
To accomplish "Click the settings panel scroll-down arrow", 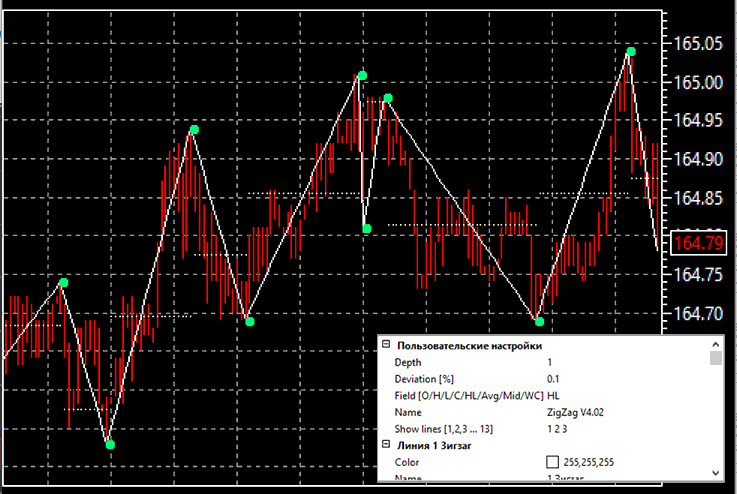I will click(715, 473).
